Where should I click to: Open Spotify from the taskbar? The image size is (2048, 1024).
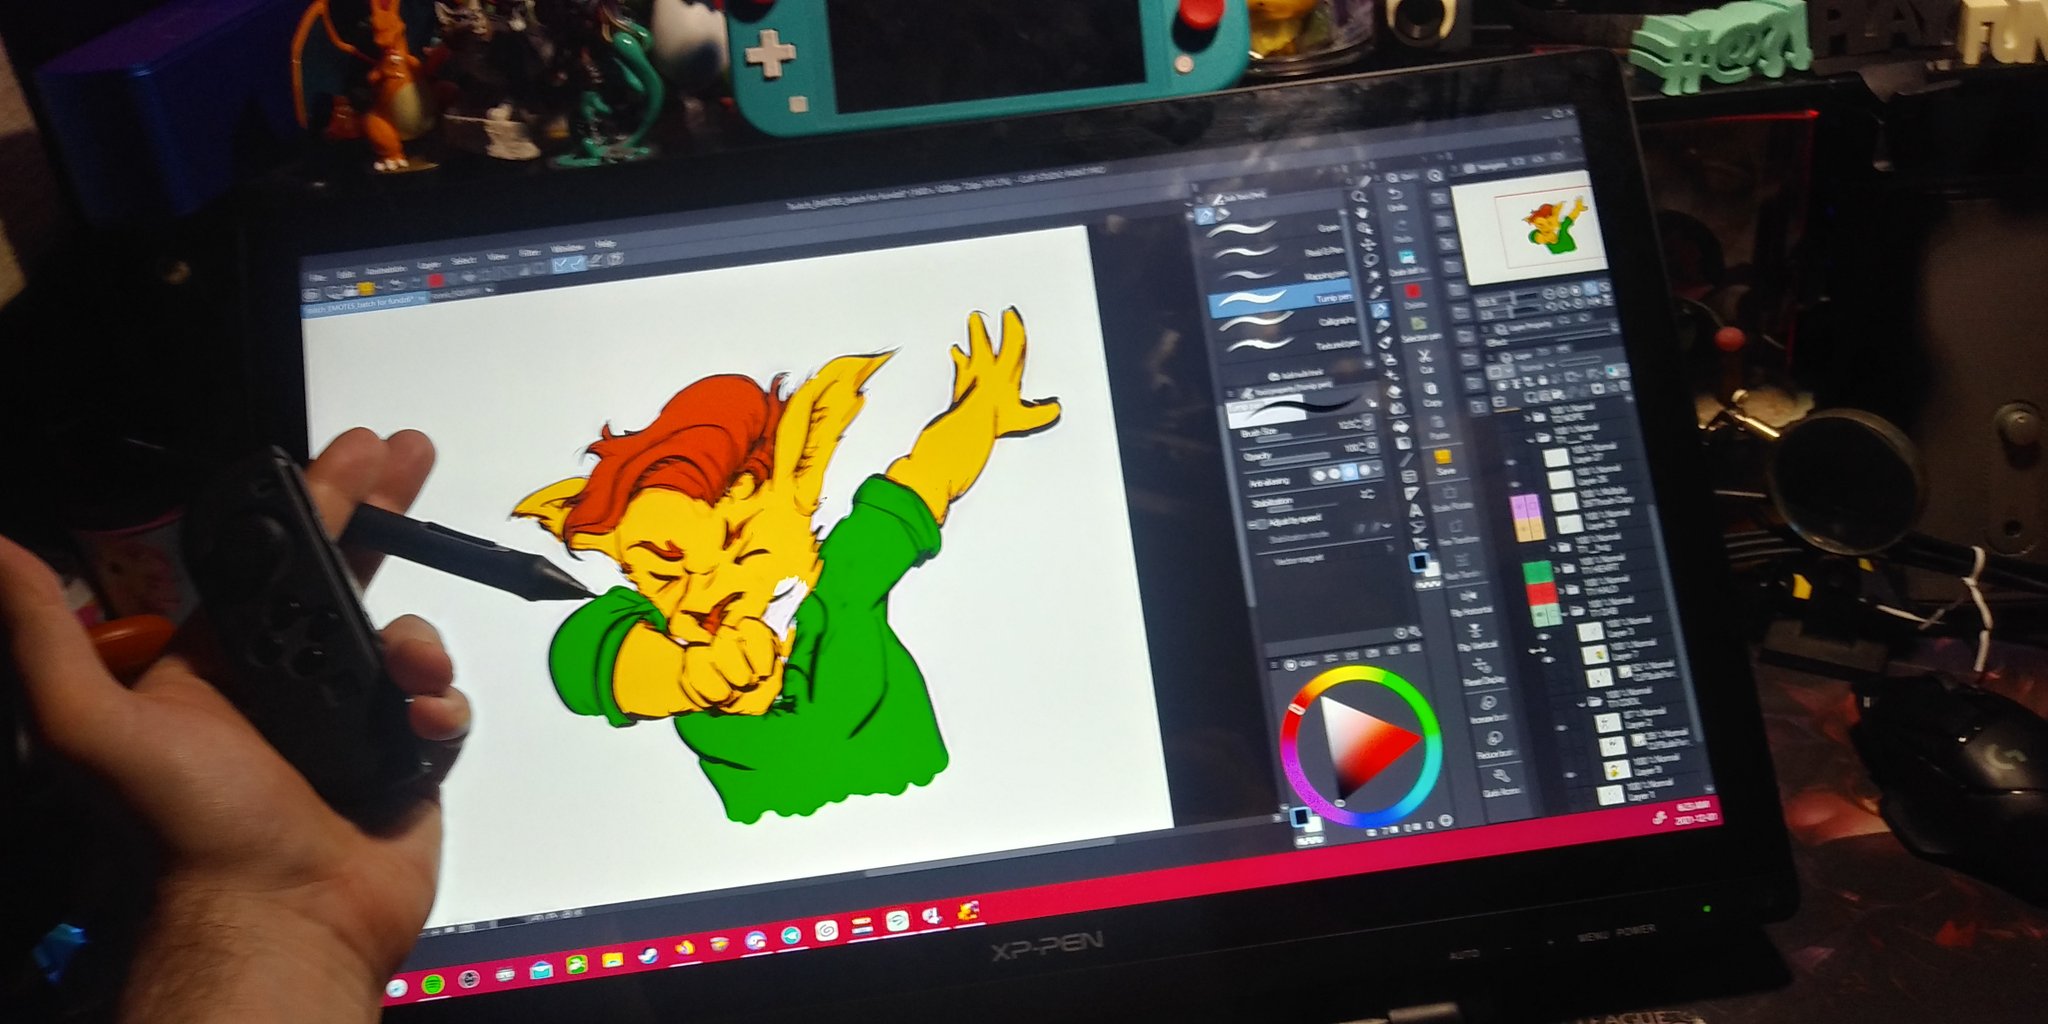[x=432, y=984]
